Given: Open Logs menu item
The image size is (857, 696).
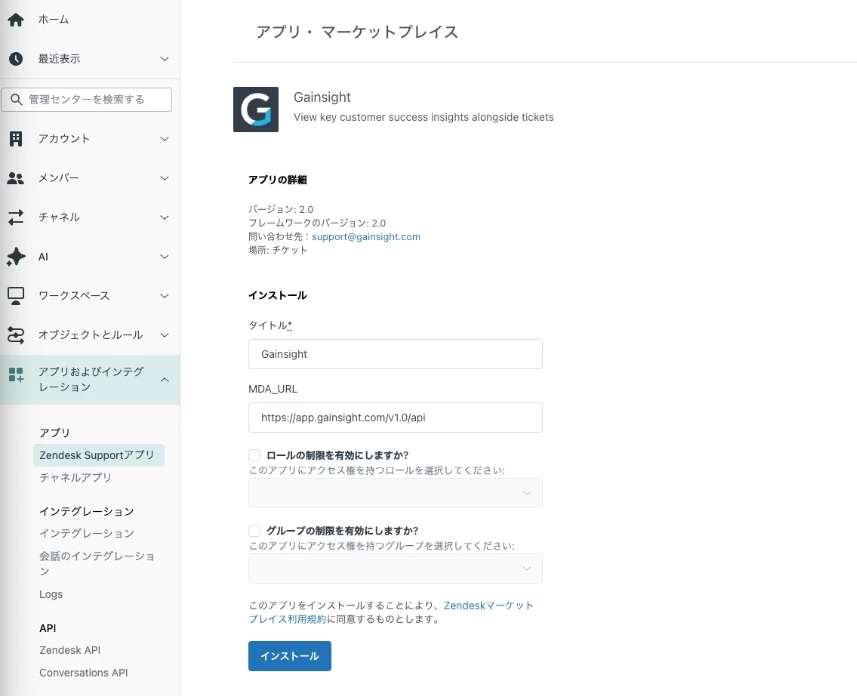Looking at the screenshot, I should point(51,594).
